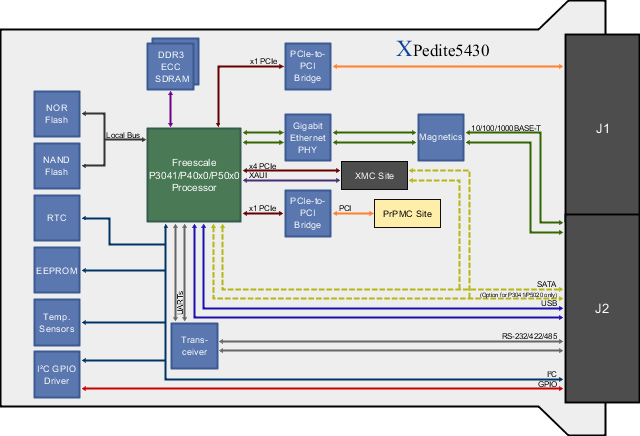The height and width of the screenshot is (436, 640).
Task: Select the EEPROM block
Action: pos(57,270)
